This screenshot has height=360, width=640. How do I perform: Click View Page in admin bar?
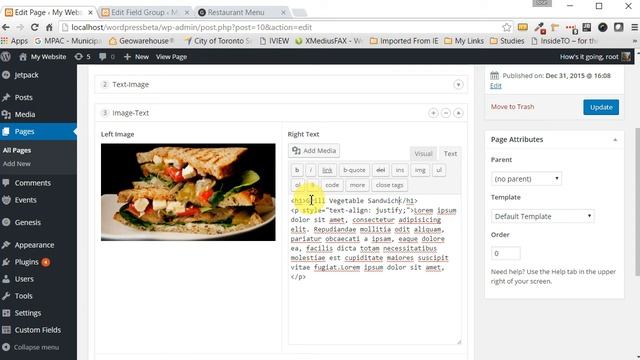pyautogui.click(x=171, y=57)
